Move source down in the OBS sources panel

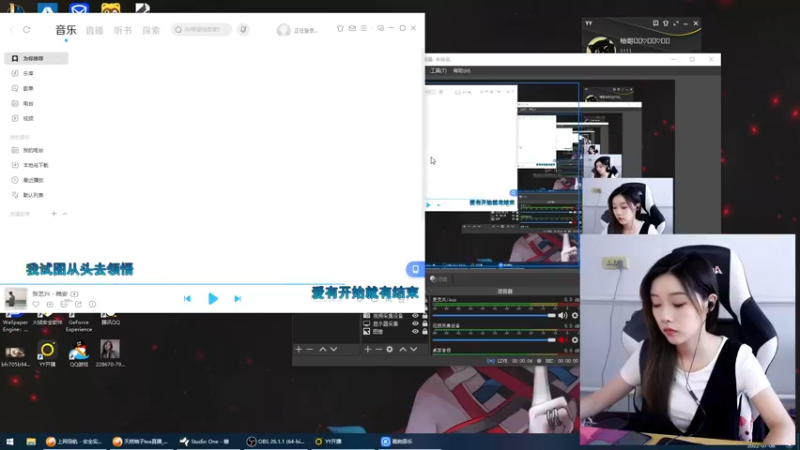pos(414,349)
